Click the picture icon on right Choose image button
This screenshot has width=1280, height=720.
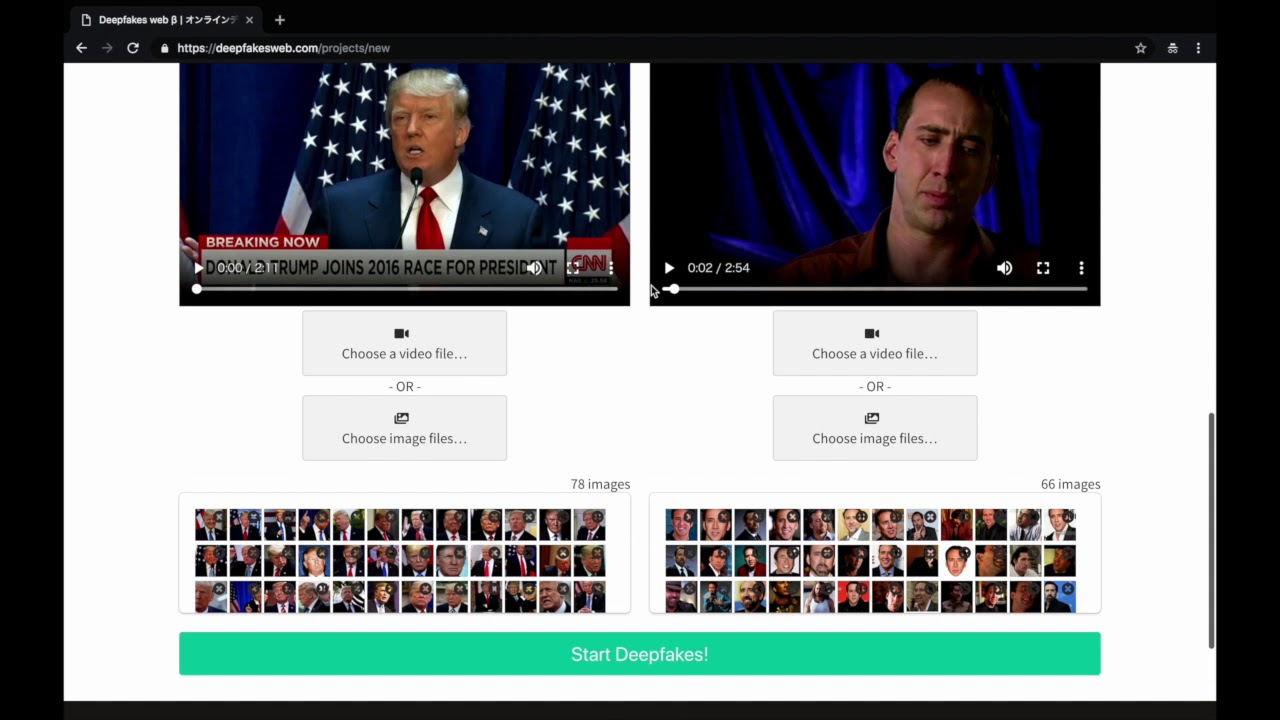coord(871,418)
